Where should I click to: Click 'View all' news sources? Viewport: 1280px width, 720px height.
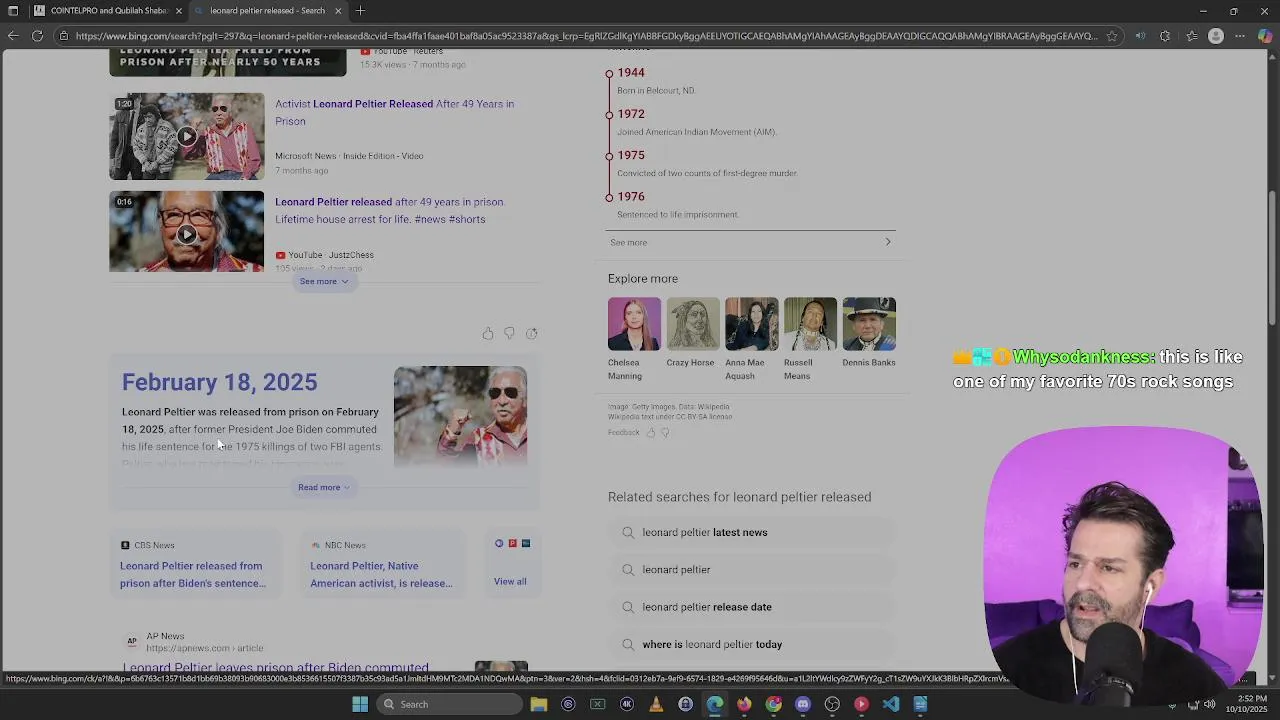pos(510,582)
